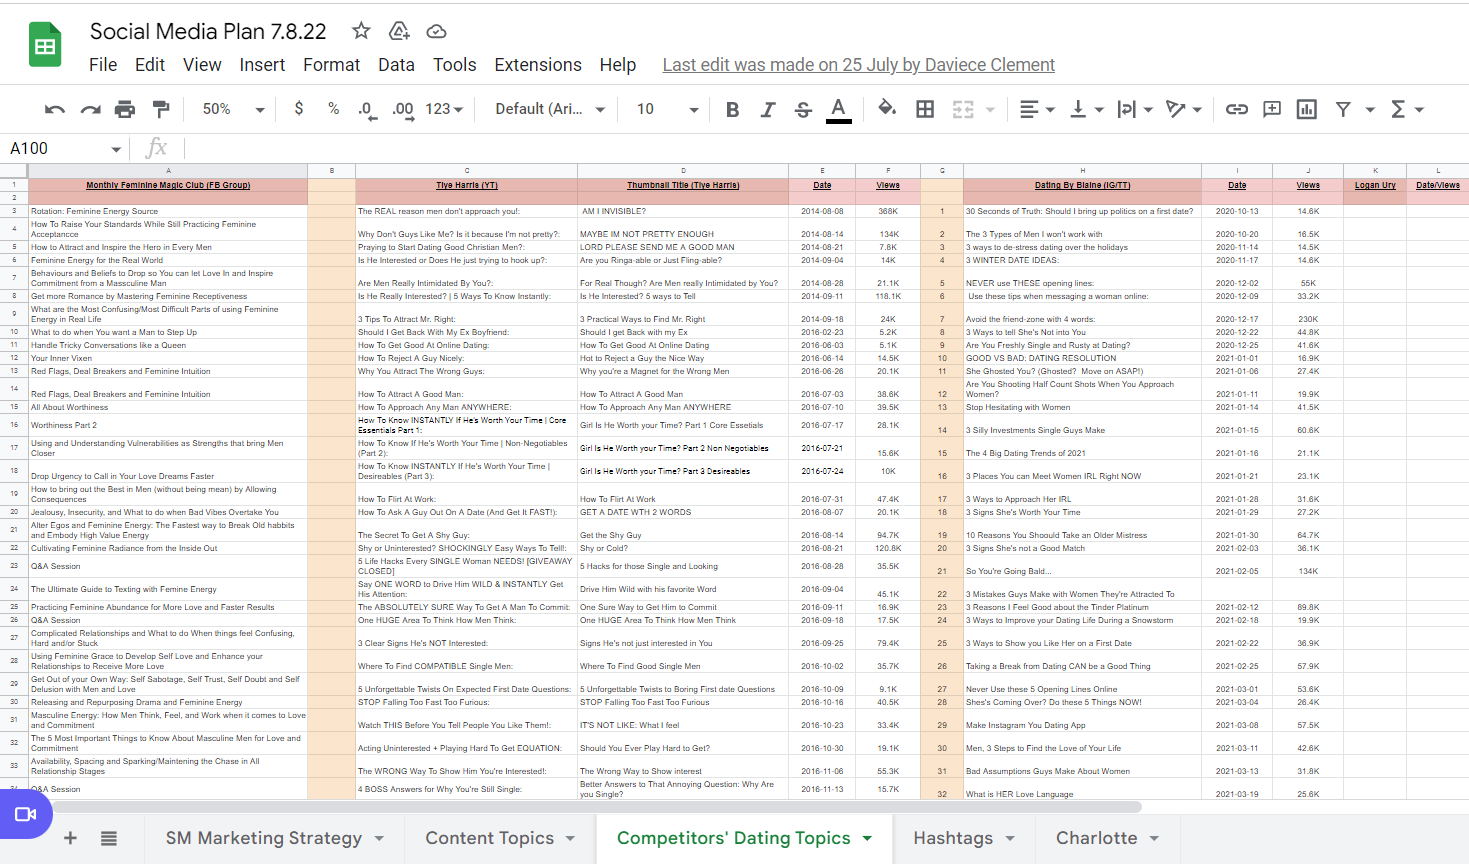
Task: Open the all sheets list icon
Action: tap(109, 838)
